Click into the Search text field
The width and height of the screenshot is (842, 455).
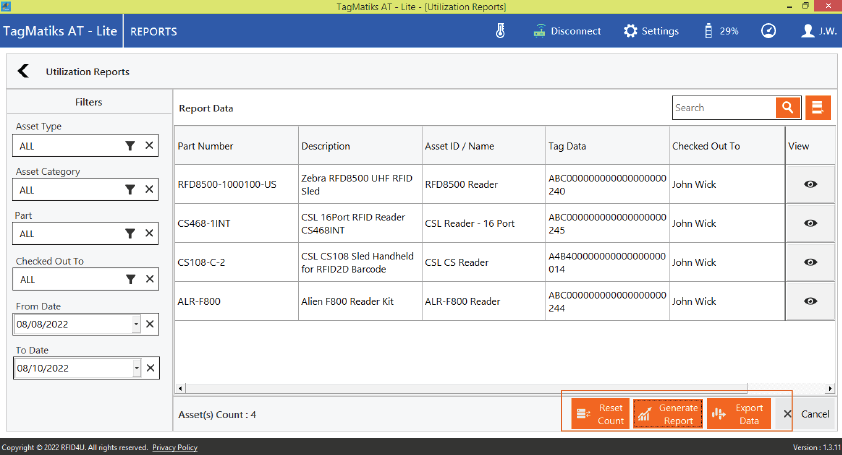point(722,108)
